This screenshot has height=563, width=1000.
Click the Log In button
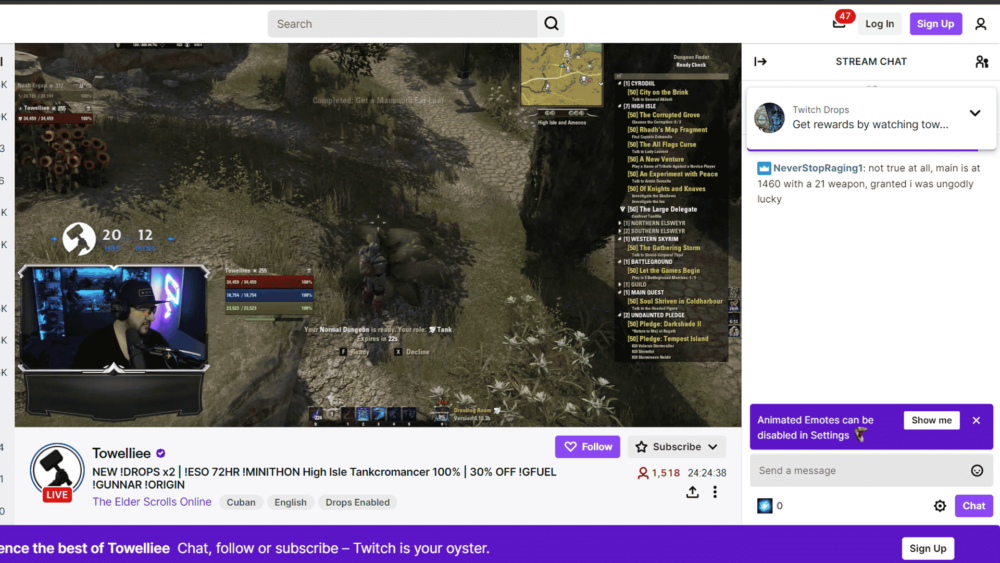pyautogui.click(x=879, y=24)
